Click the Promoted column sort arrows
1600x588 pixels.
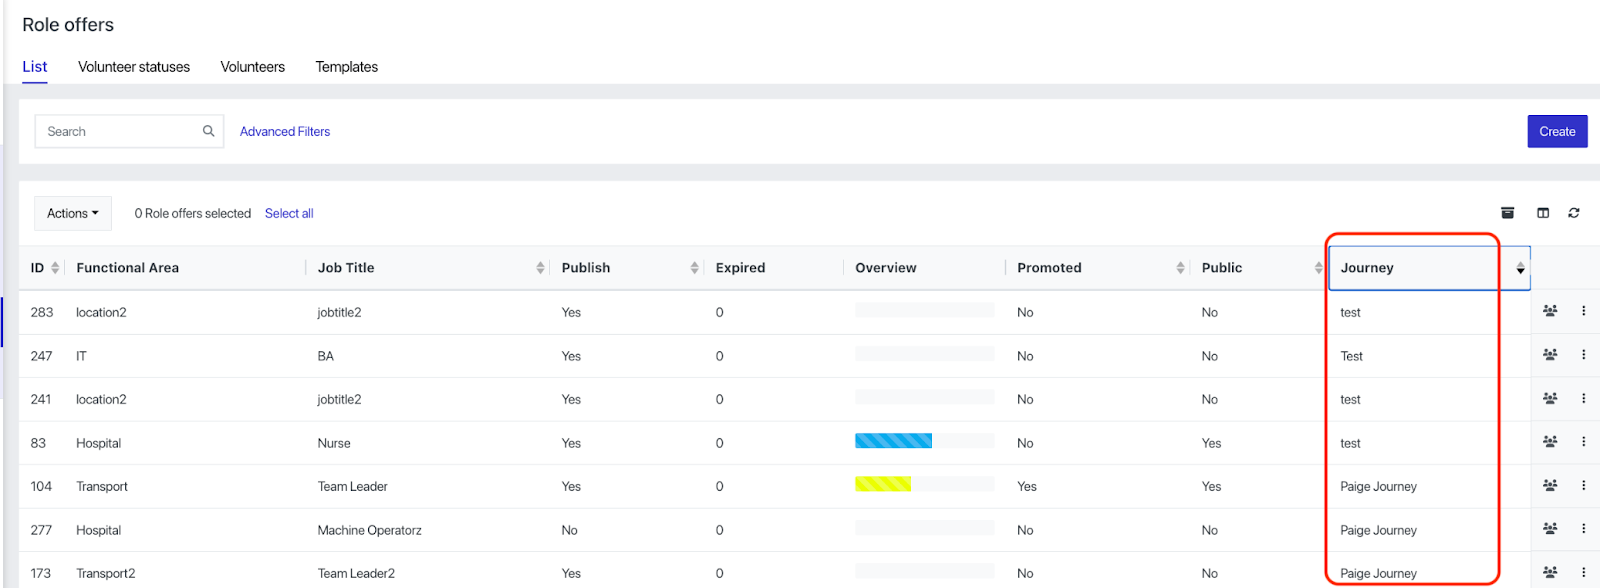[x=1180, y=268]
